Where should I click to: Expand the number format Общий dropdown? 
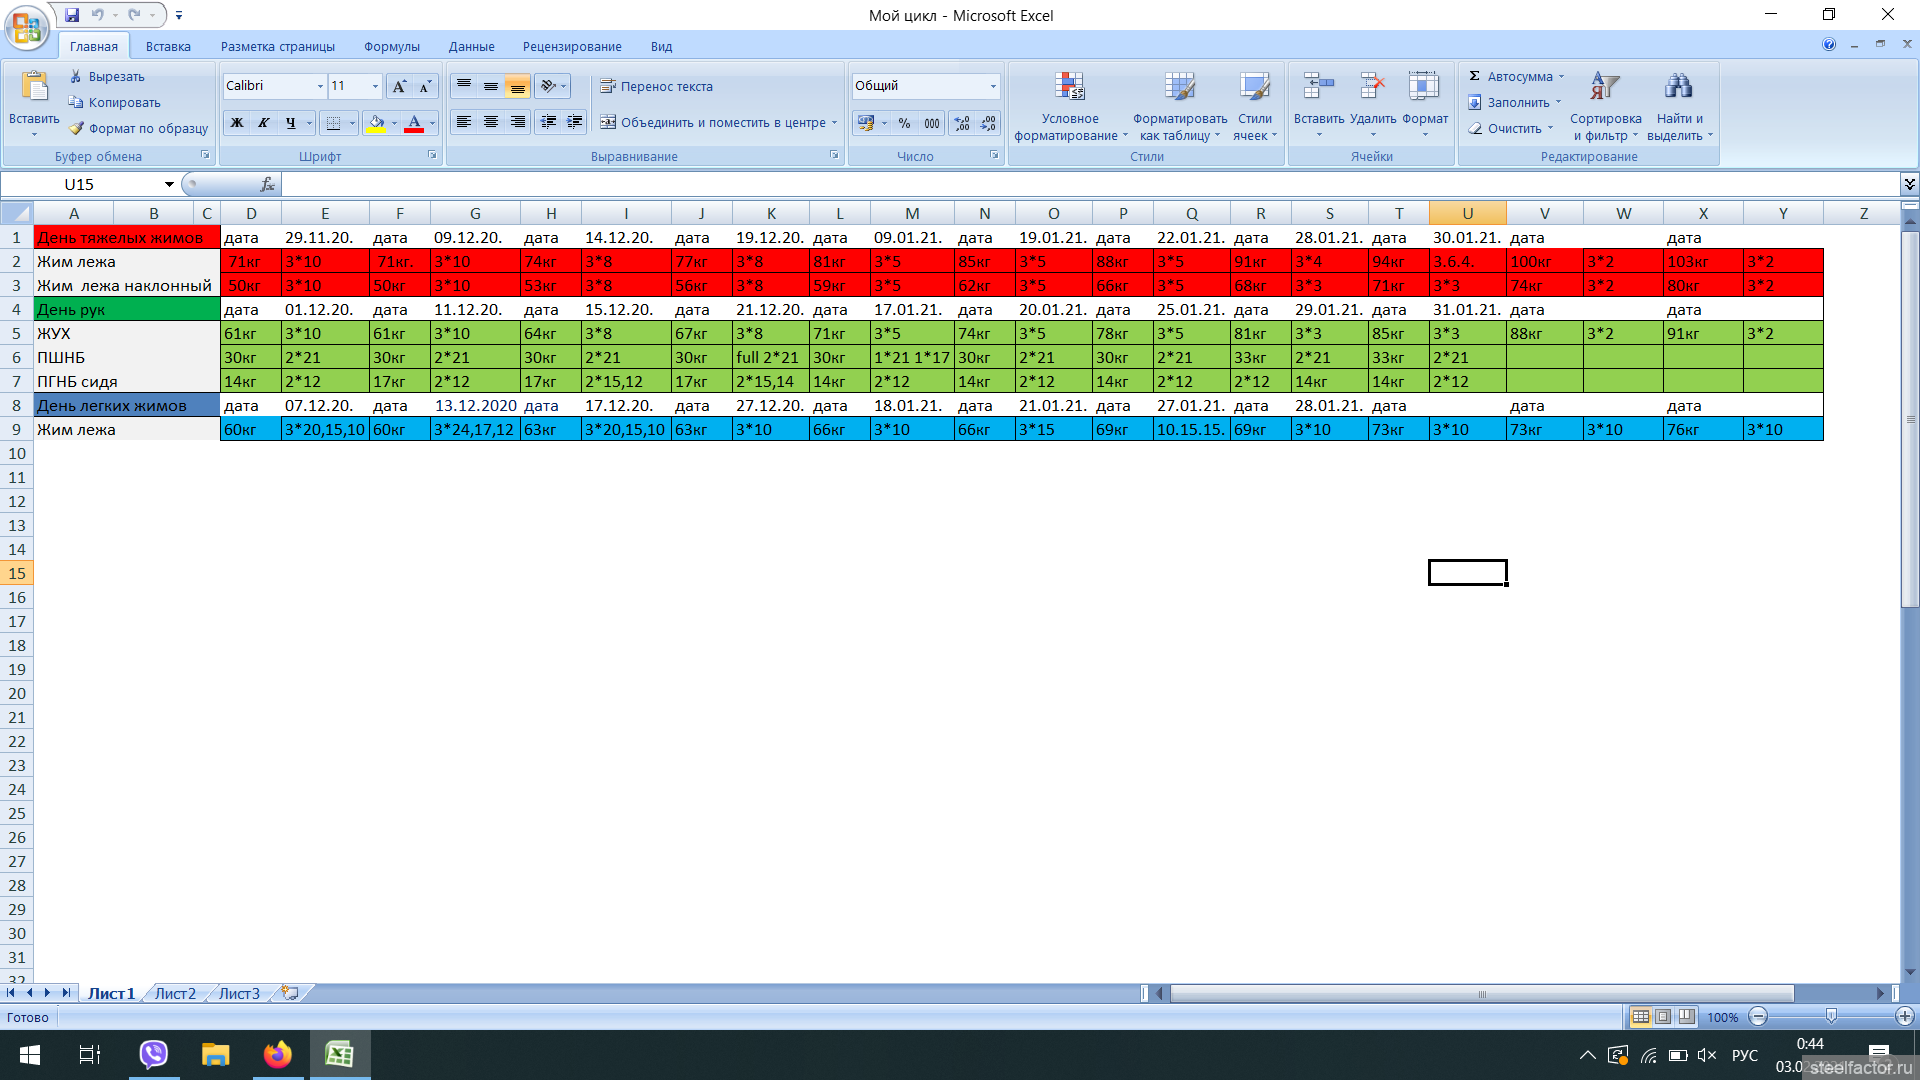coord(993,86)
